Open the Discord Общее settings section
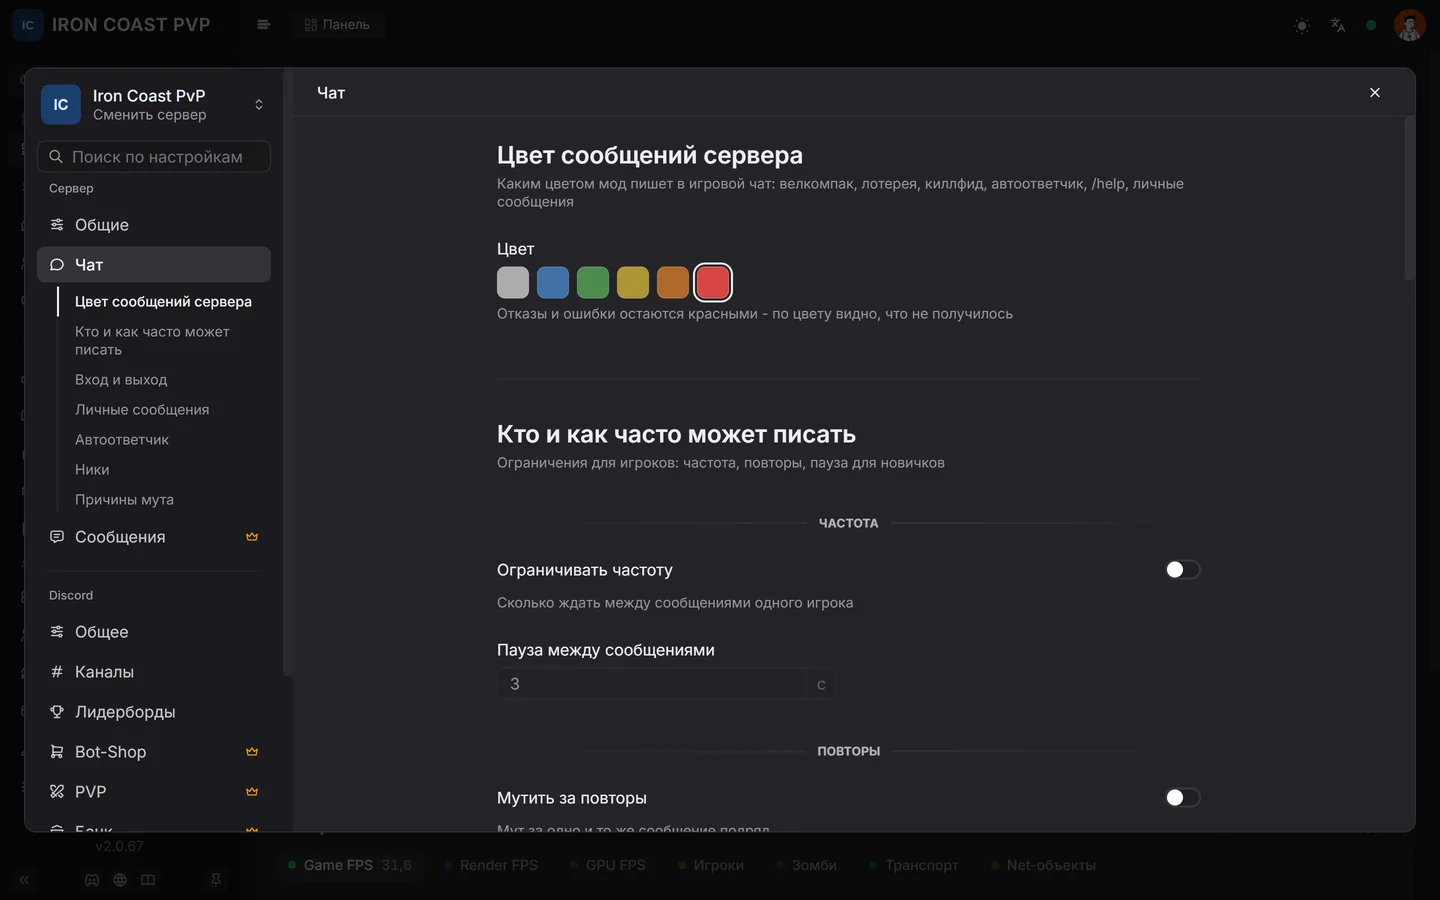This screenshot has width=1440, height=900. [154, 632]
